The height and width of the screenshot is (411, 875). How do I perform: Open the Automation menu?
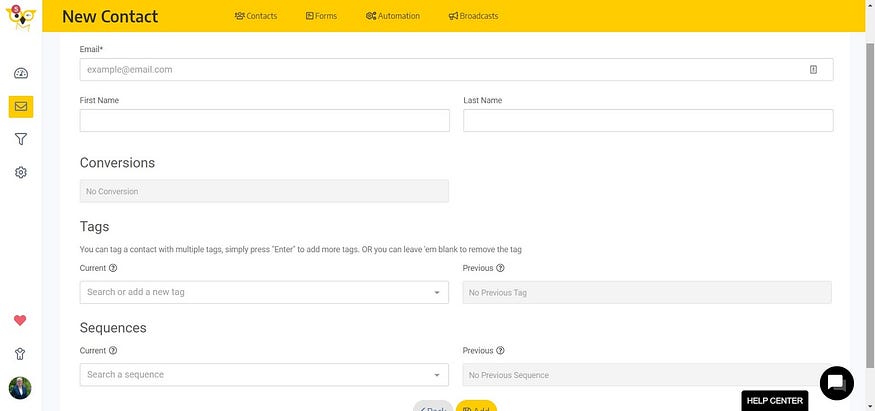[393, 16]
